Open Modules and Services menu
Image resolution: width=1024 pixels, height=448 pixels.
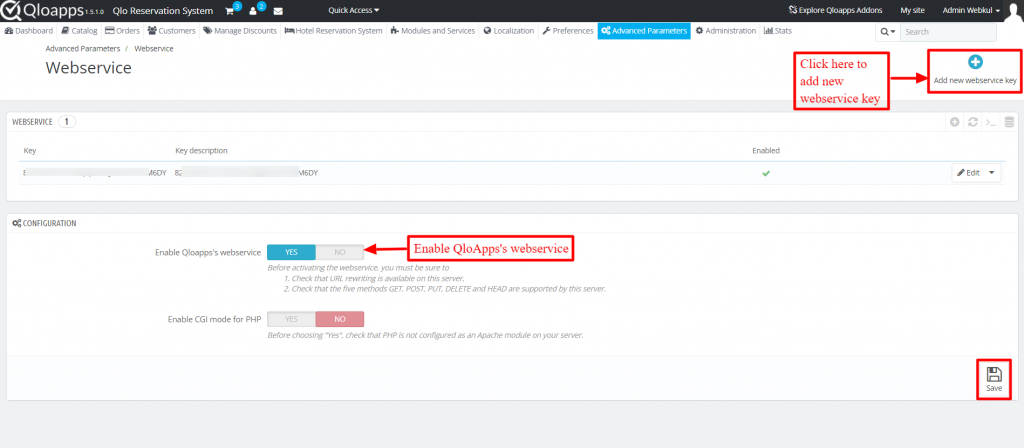[433, 31]
